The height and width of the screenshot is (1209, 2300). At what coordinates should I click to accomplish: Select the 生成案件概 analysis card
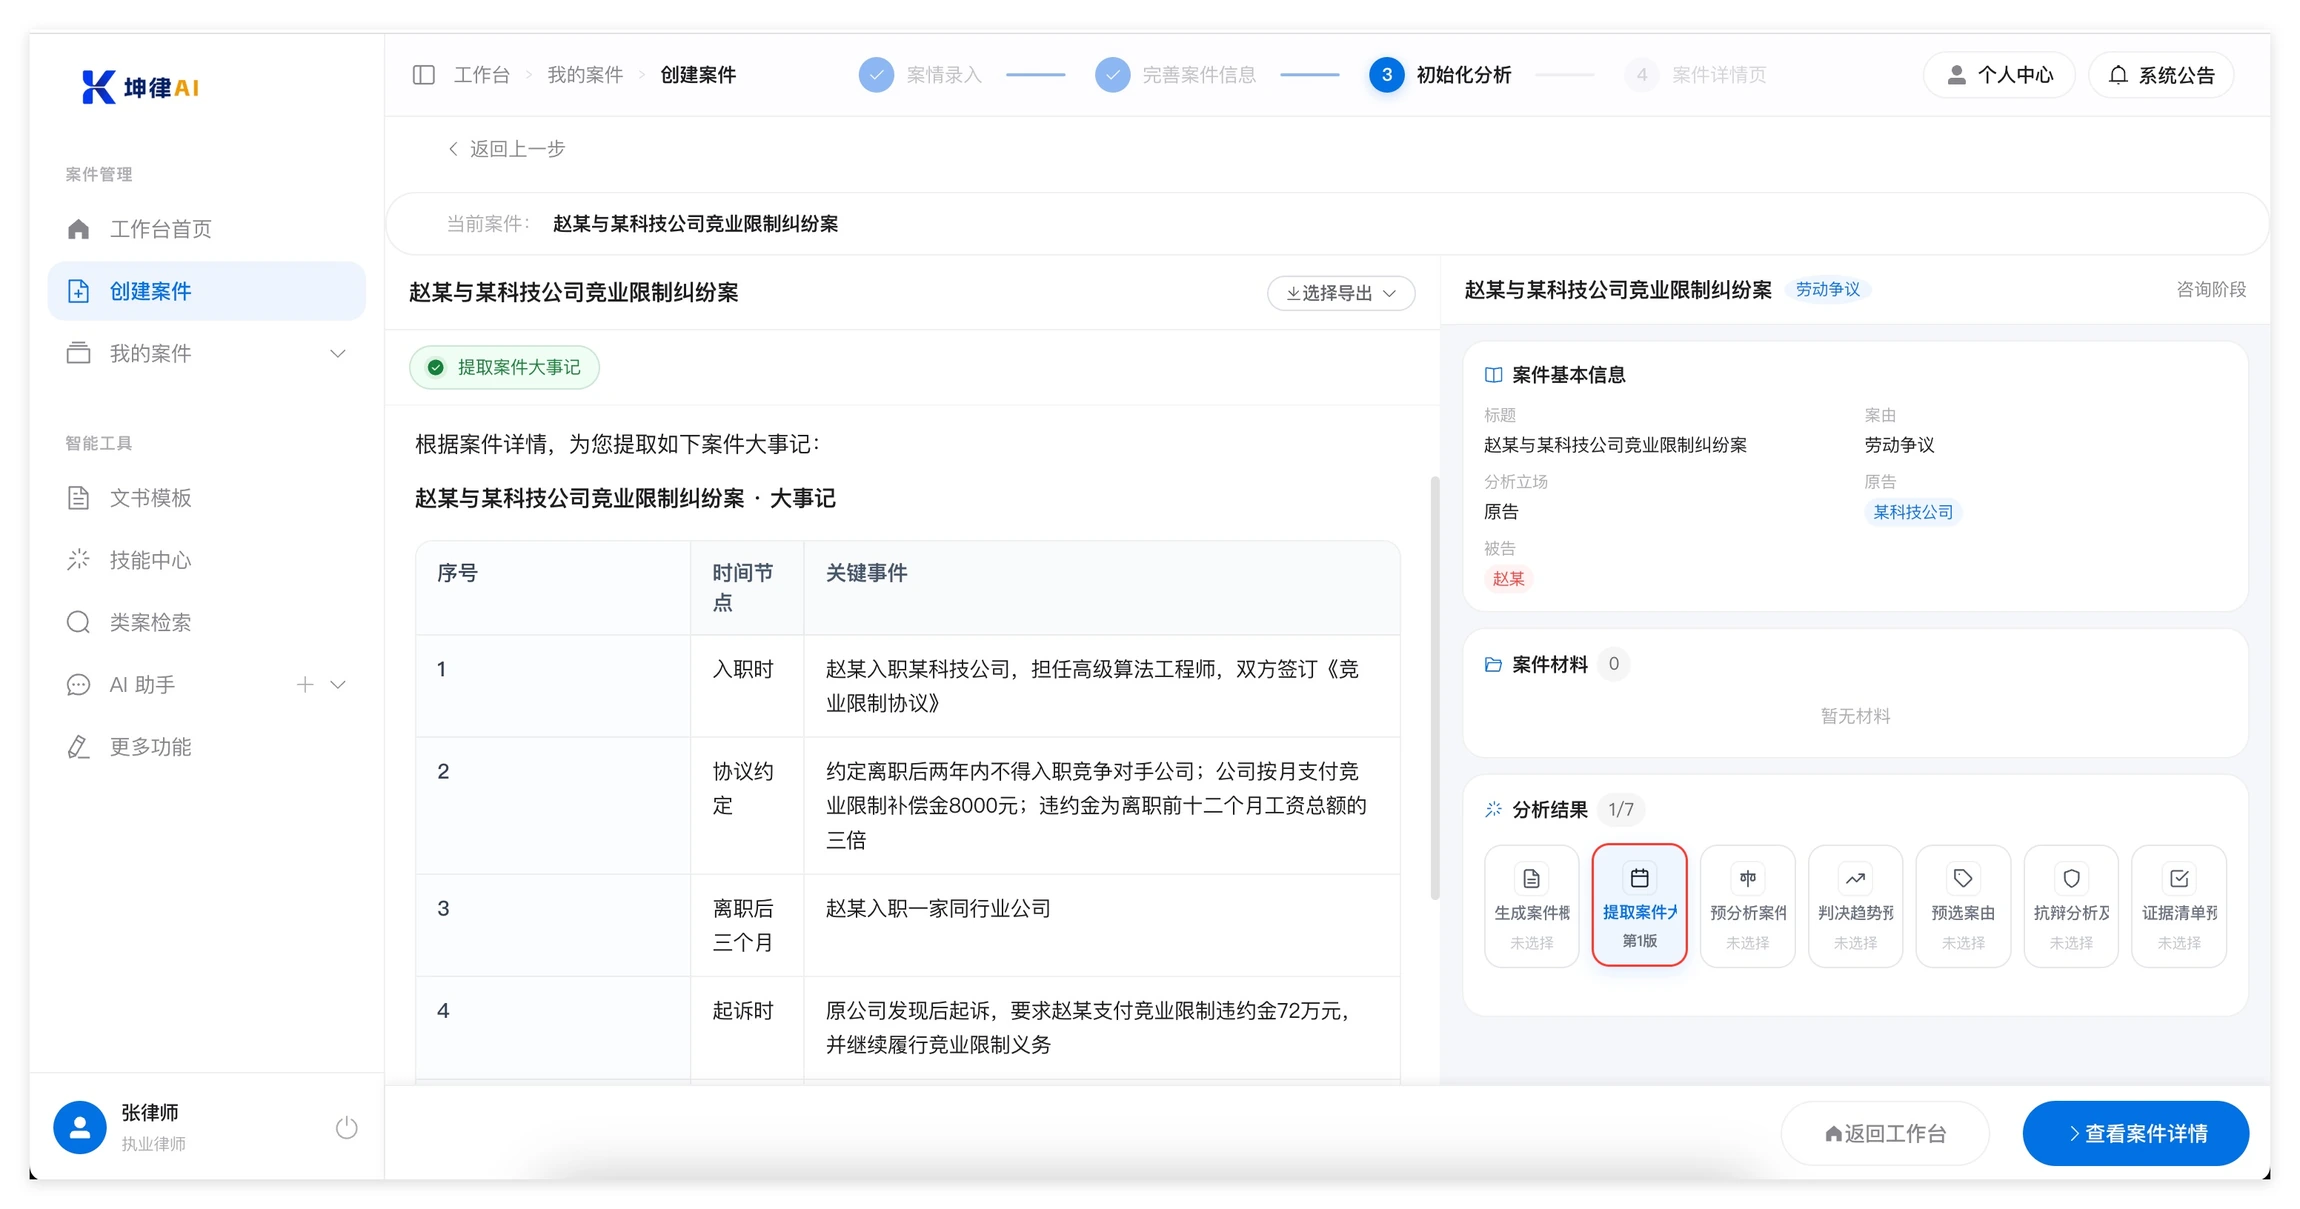tap(1531, 906)
